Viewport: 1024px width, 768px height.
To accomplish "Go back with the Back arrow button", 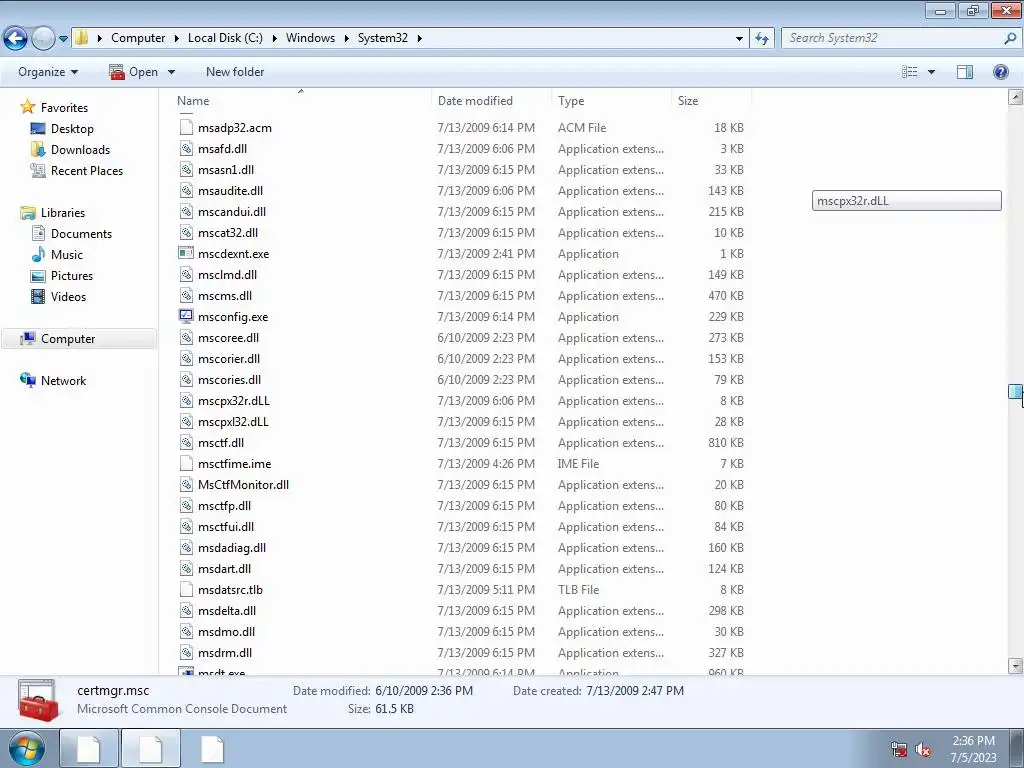I will point(15,38).
